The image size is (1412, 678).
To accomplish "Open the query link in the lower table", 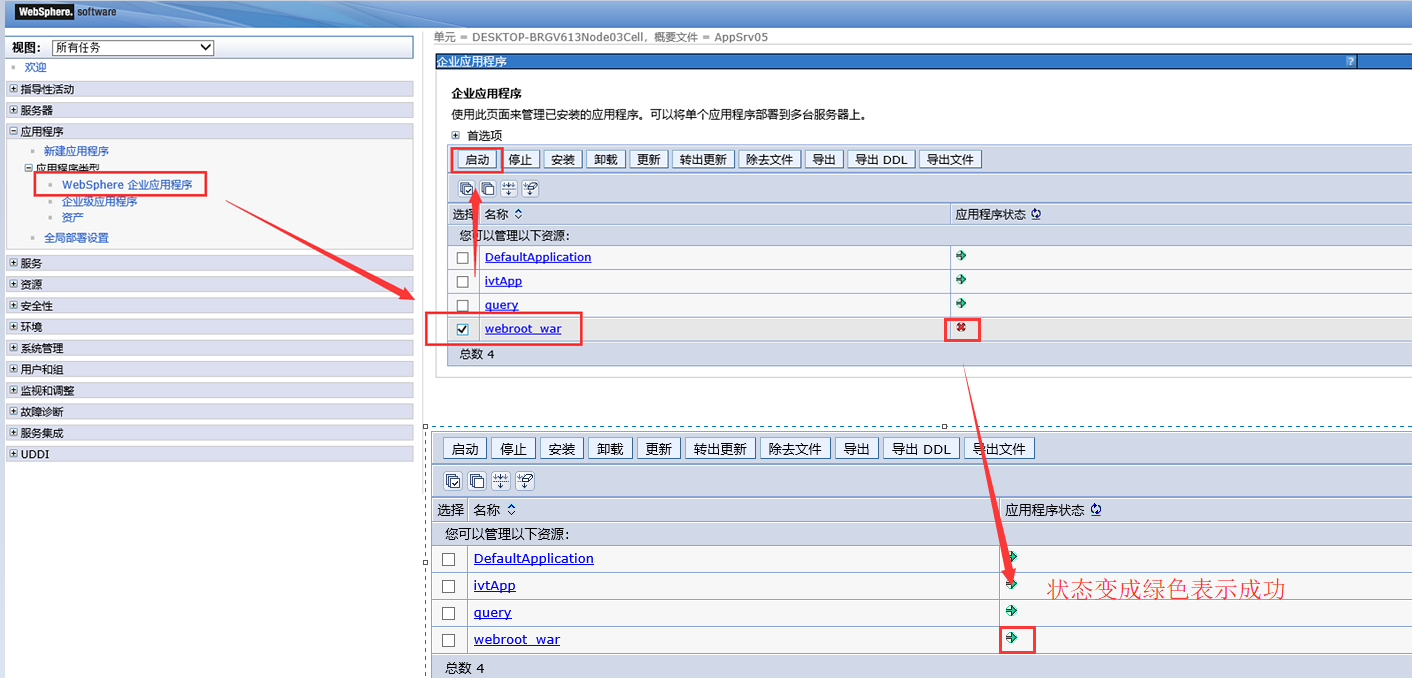I will 492,613.
